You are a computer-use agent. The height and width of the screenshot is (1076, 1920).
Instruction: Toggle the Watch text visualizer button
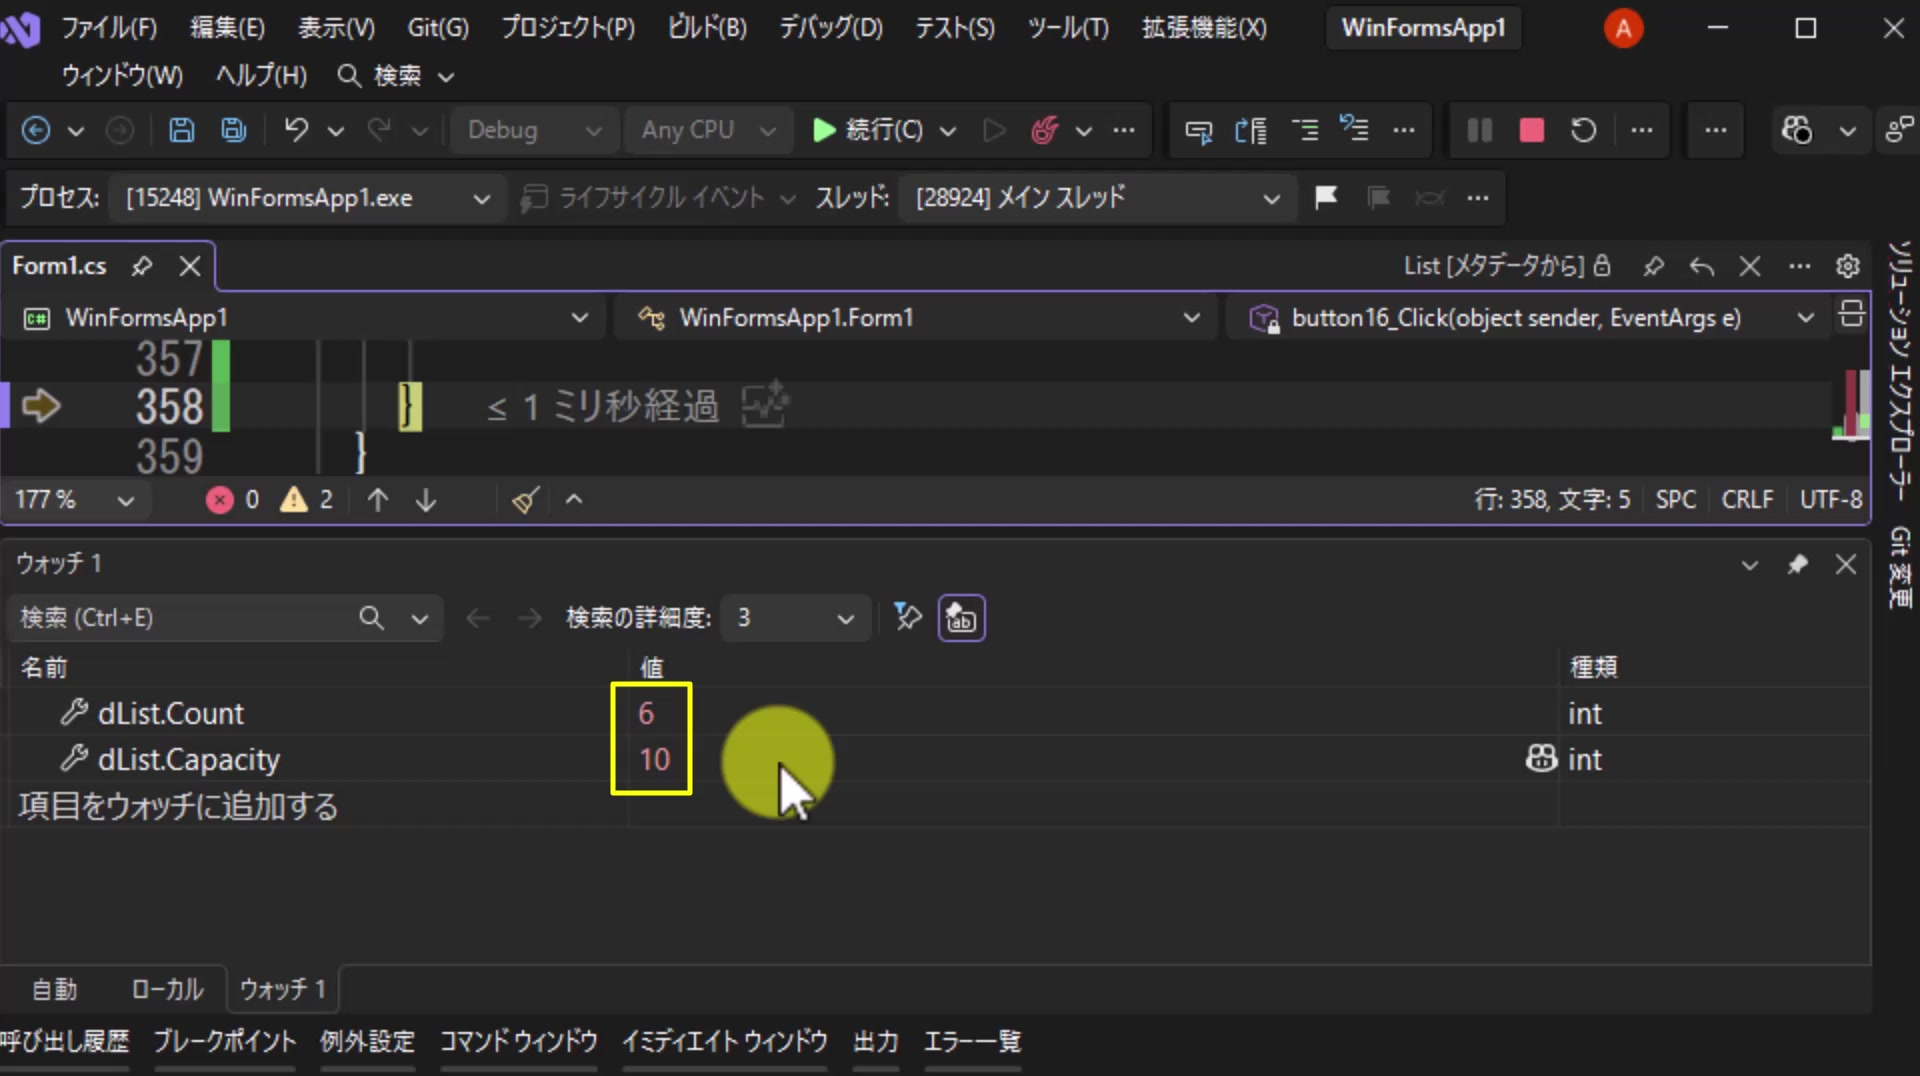961,618
